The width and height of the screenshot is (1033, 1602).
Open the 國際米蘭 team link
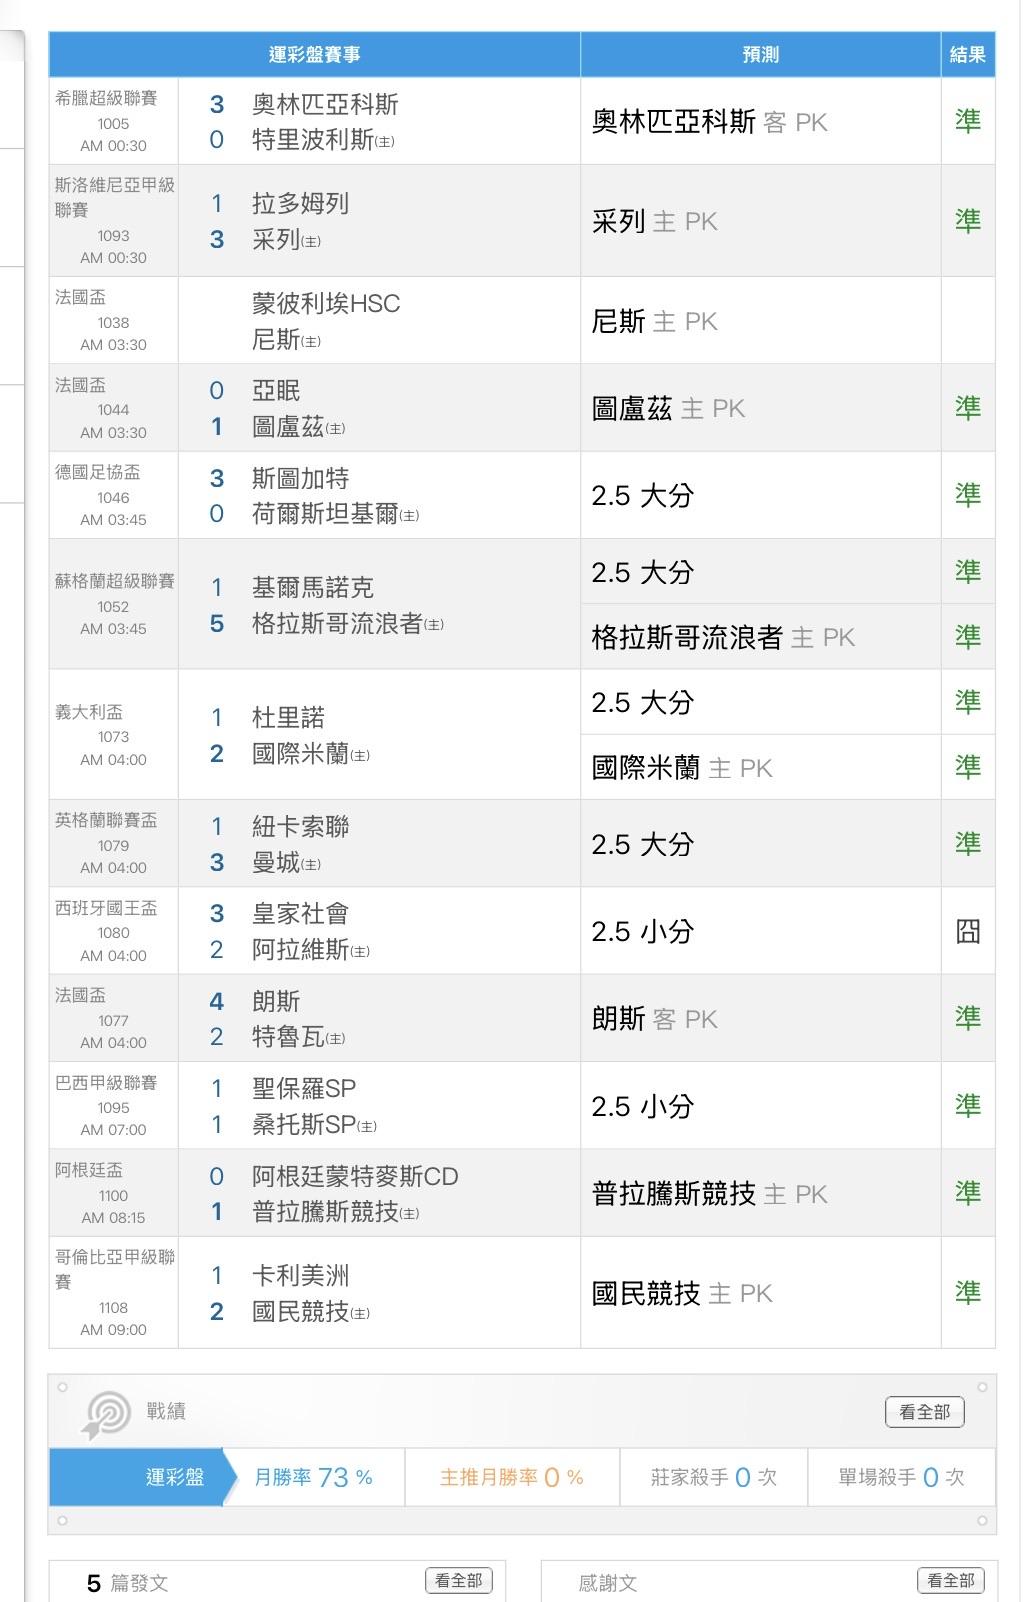coord(300,754)
